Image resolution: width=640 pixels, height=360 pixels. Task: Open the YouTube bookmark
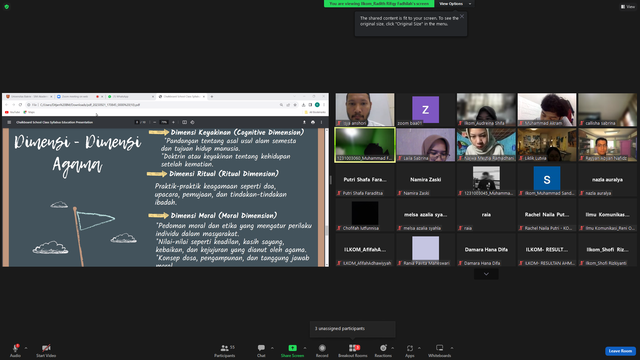click(12, 112)
